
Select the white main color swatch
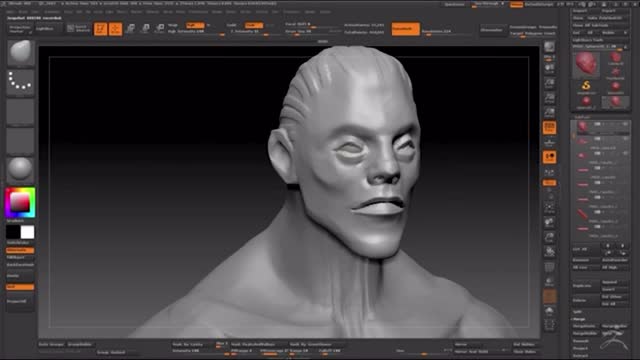click(x=27, y=232)
